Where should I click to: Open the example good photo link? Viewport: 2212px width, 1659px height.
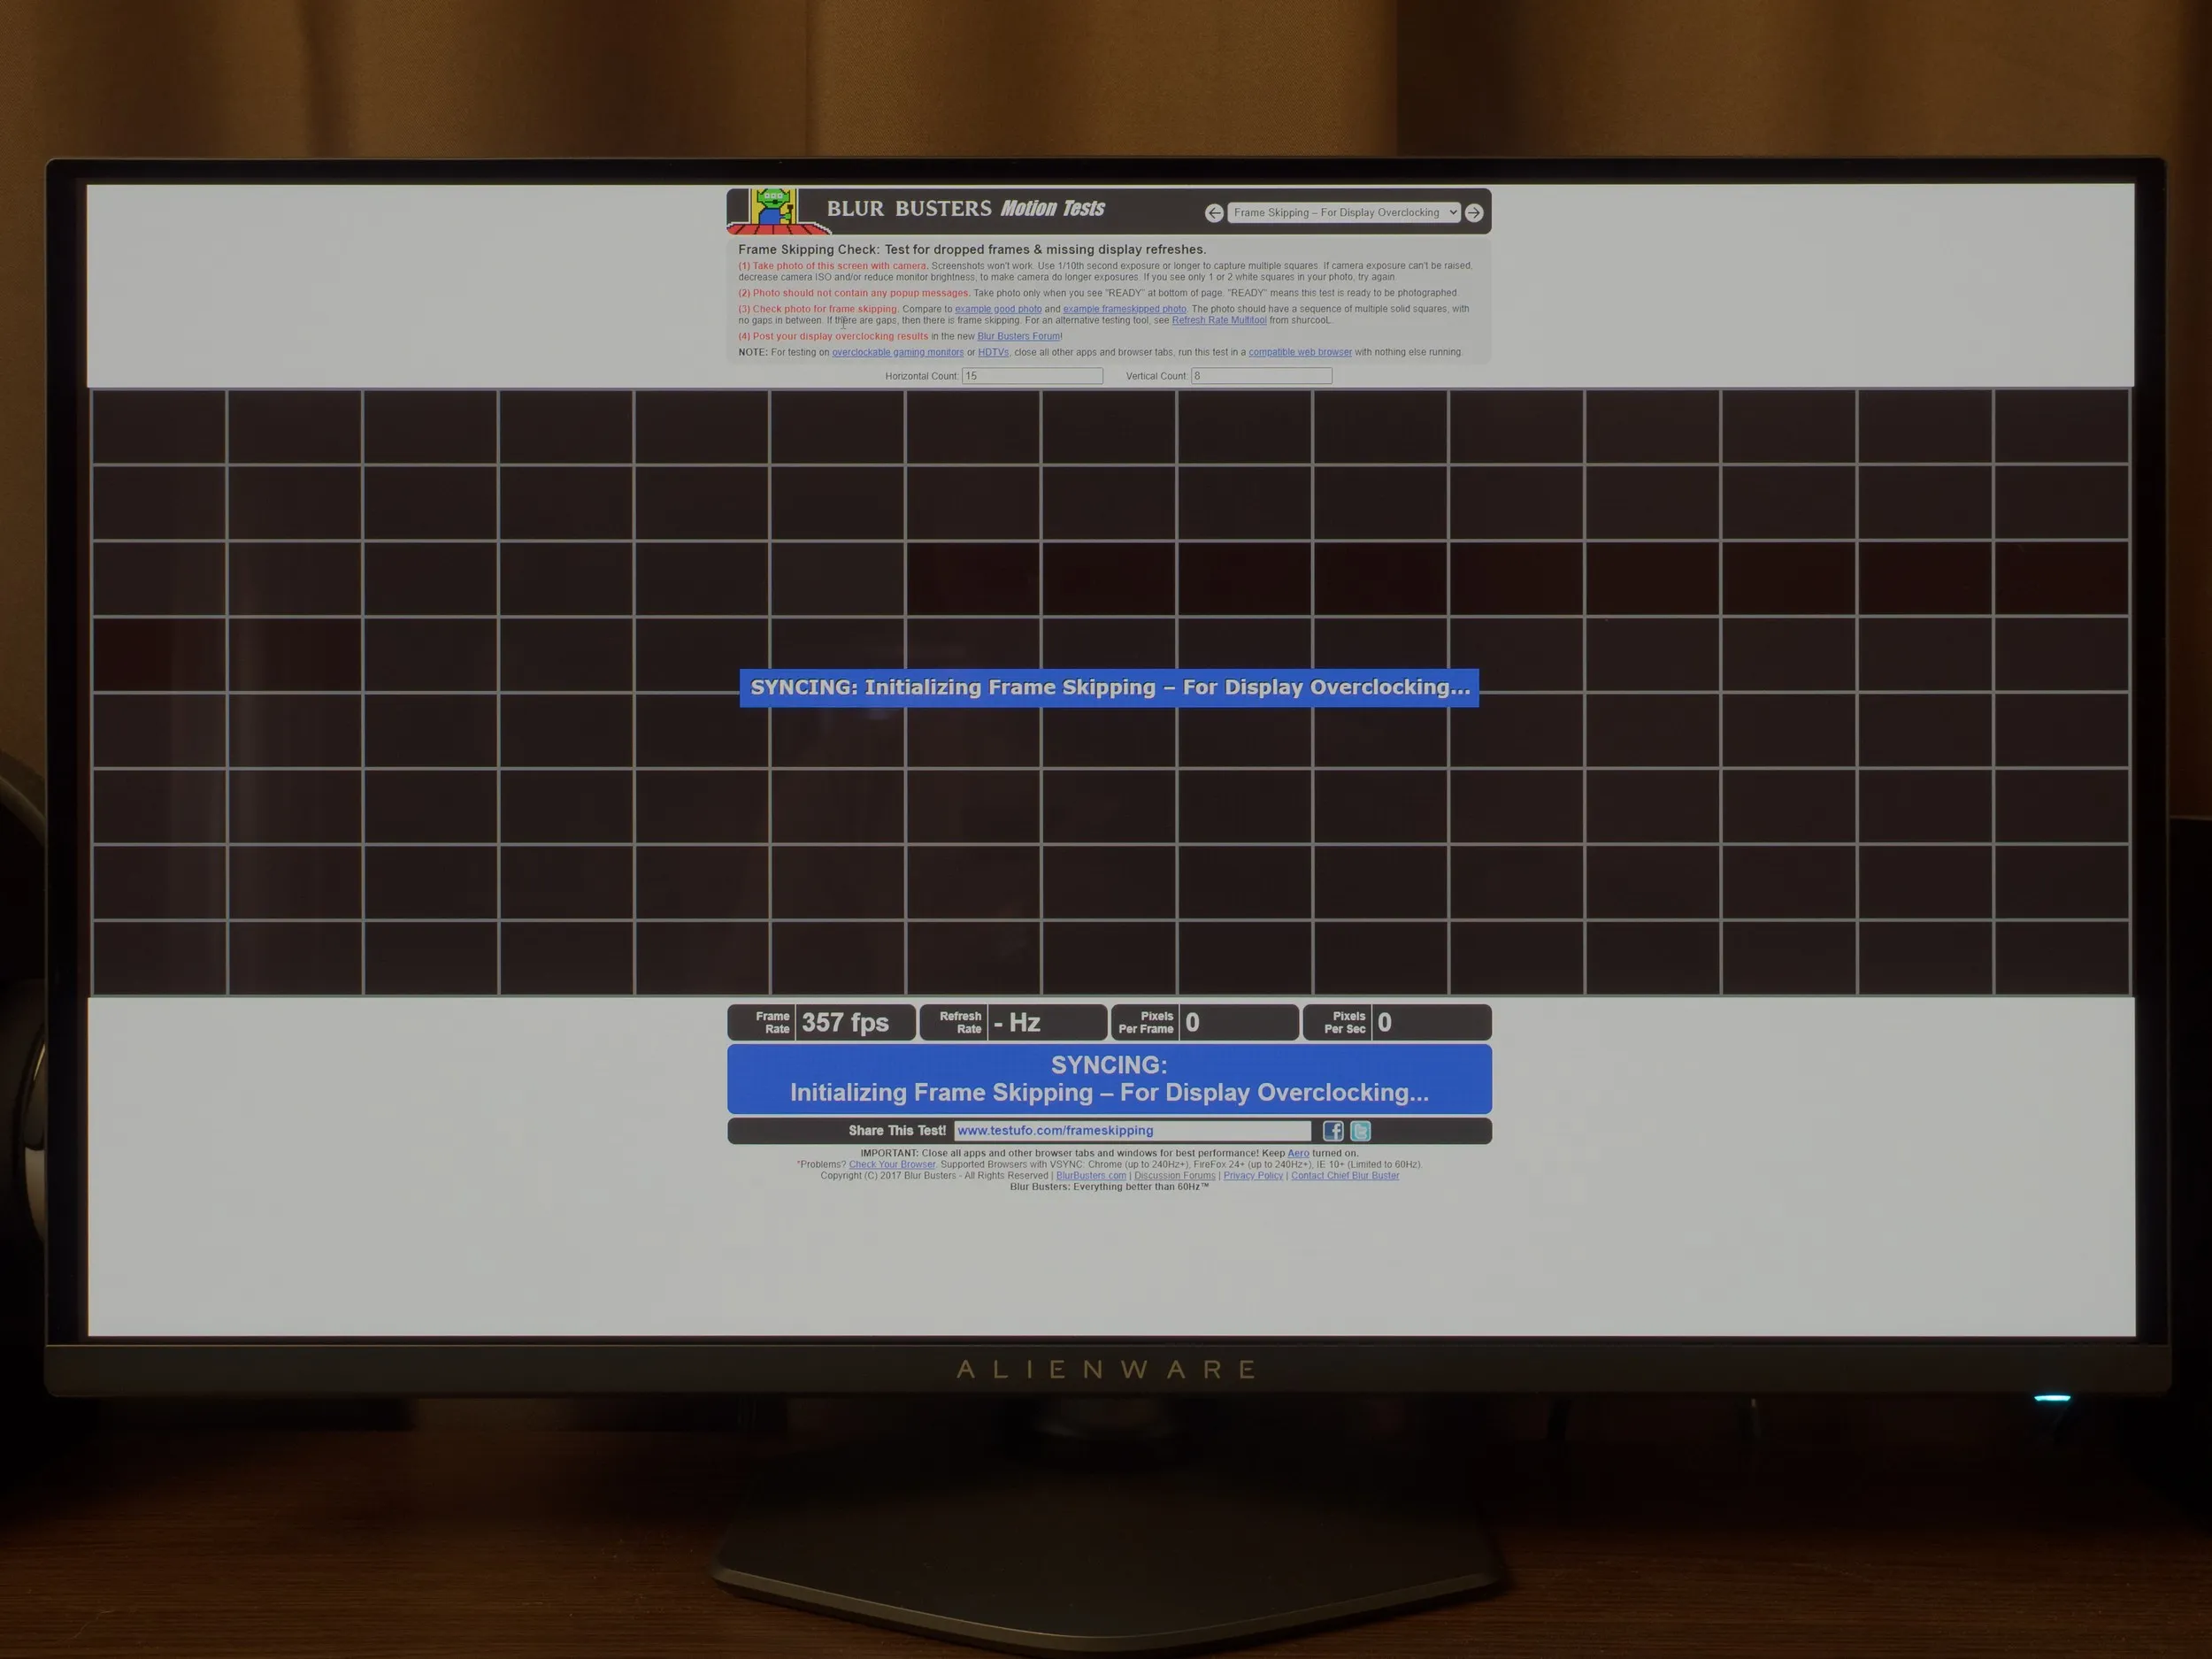click(x=998, y=309)
